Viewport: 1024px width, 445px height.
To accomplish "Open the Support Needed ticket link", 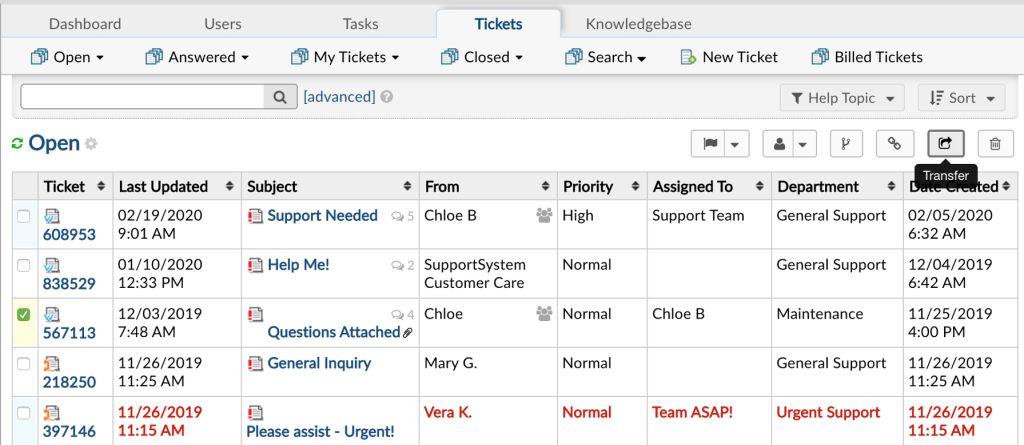I will click(x=323, y=216).
